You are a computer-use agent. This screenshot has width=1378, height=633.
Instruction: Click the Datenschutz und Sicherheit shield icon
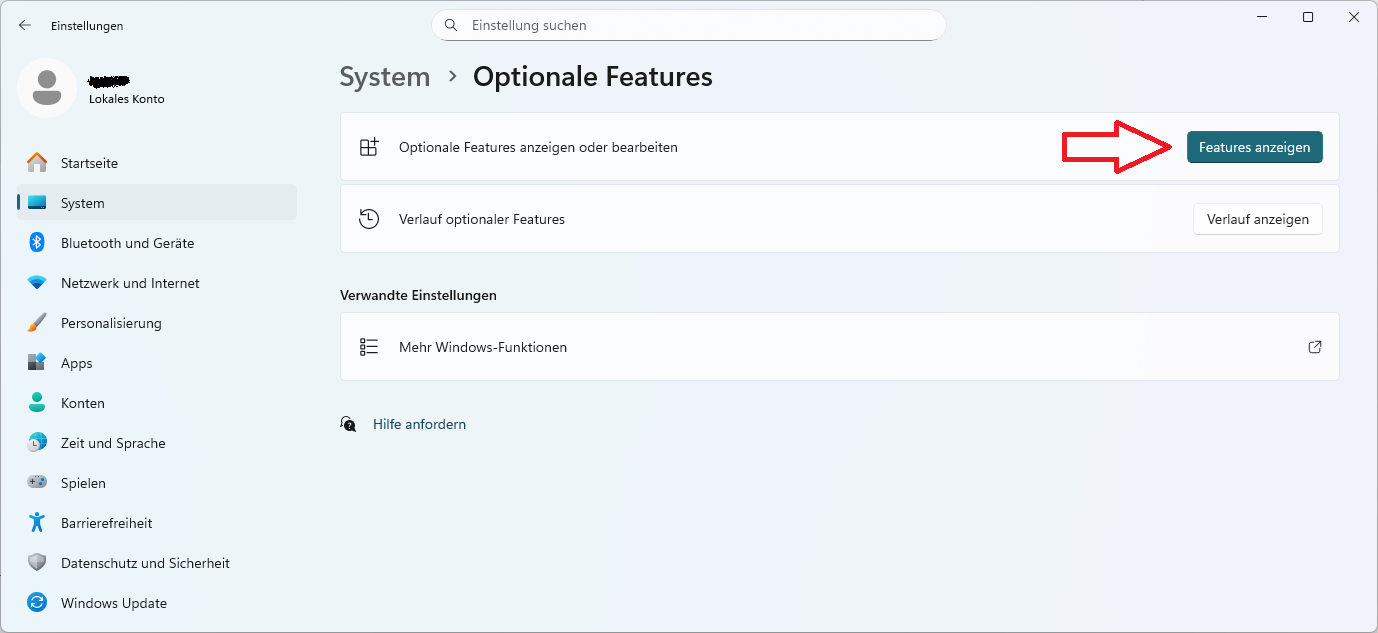pos(38,562)
